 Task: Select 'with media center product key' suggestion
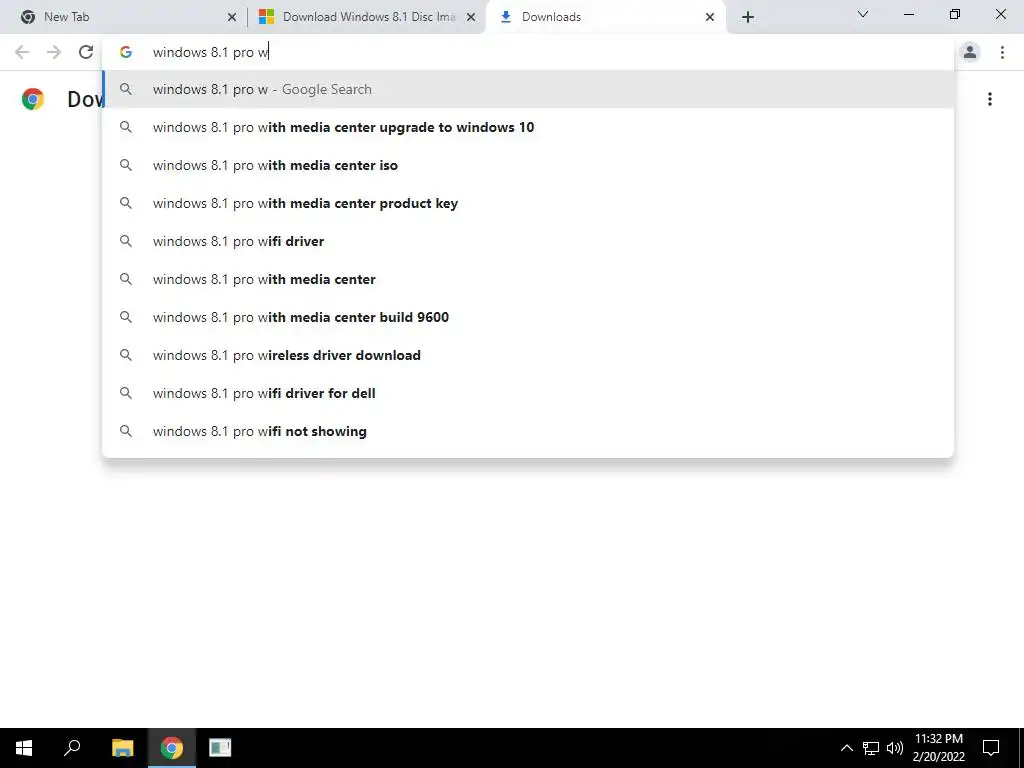(x=528, y=203)
